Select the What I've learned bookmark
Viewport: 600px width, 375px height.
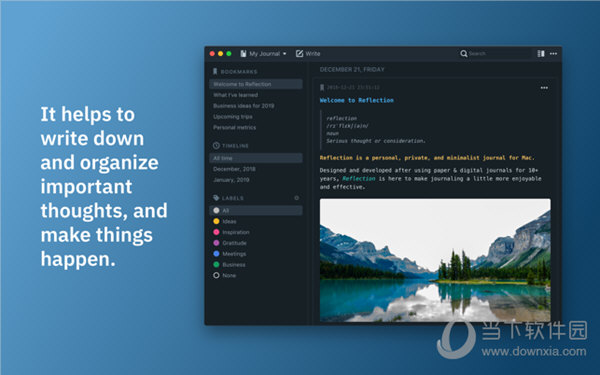point(235,95)
